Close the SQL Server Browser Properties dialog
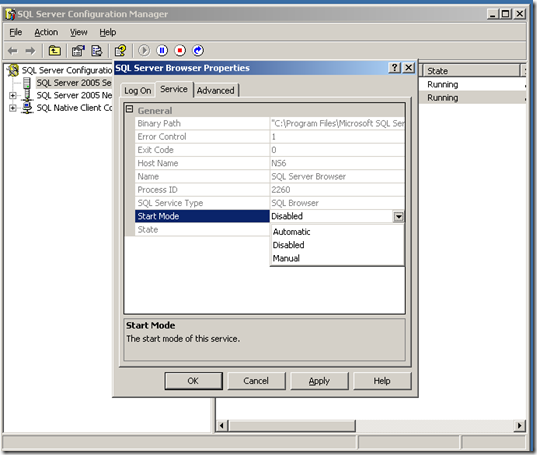This screenshot has width=537, height=455. [409, 67]
